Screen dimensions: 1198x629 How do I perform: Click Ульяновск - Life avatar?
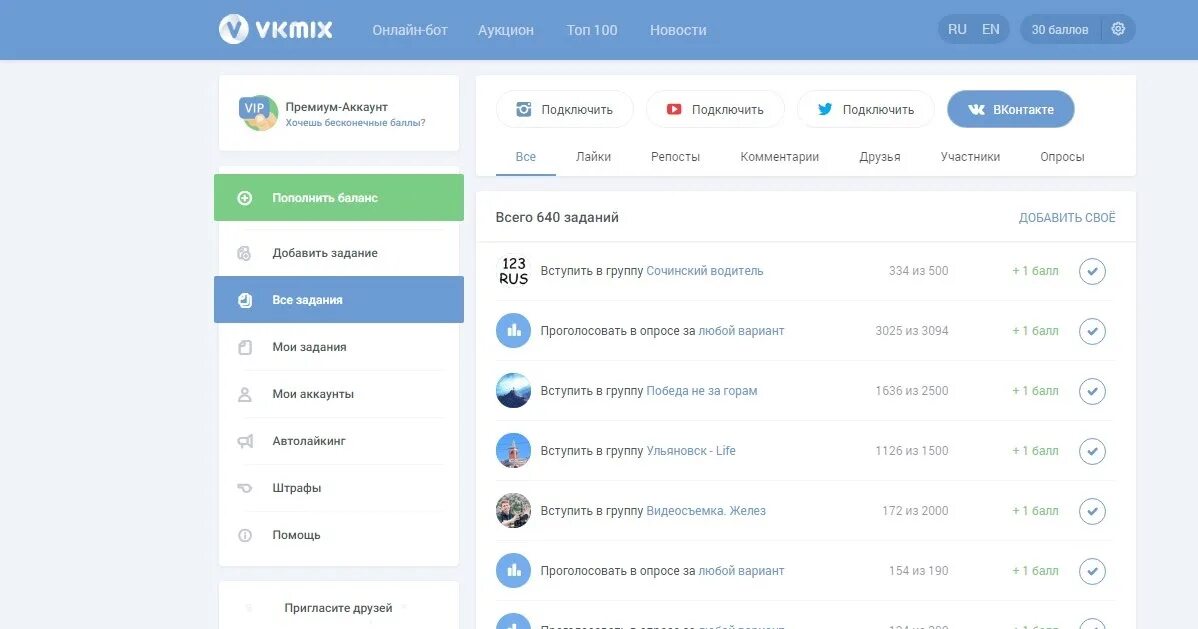point(513,451)
